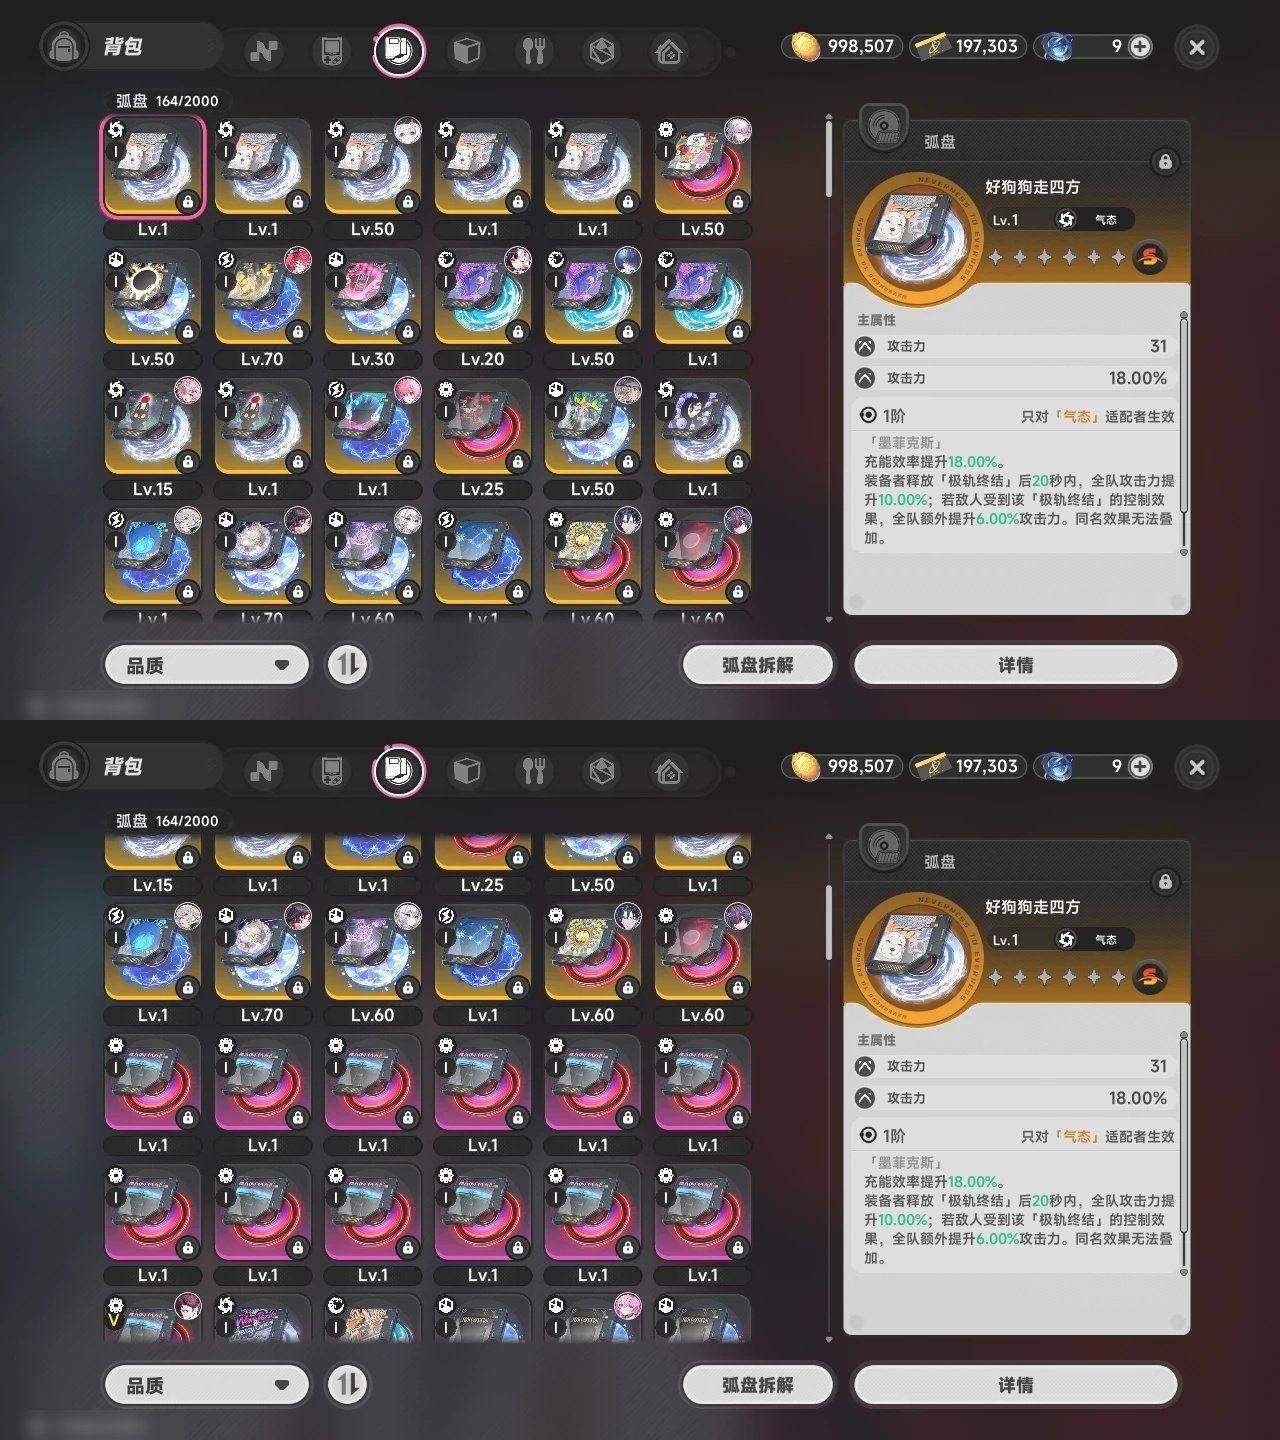Click the upper 弧盘拆解 button
This screenshot has height=1440, width=1280.
[x=757, y=665]
